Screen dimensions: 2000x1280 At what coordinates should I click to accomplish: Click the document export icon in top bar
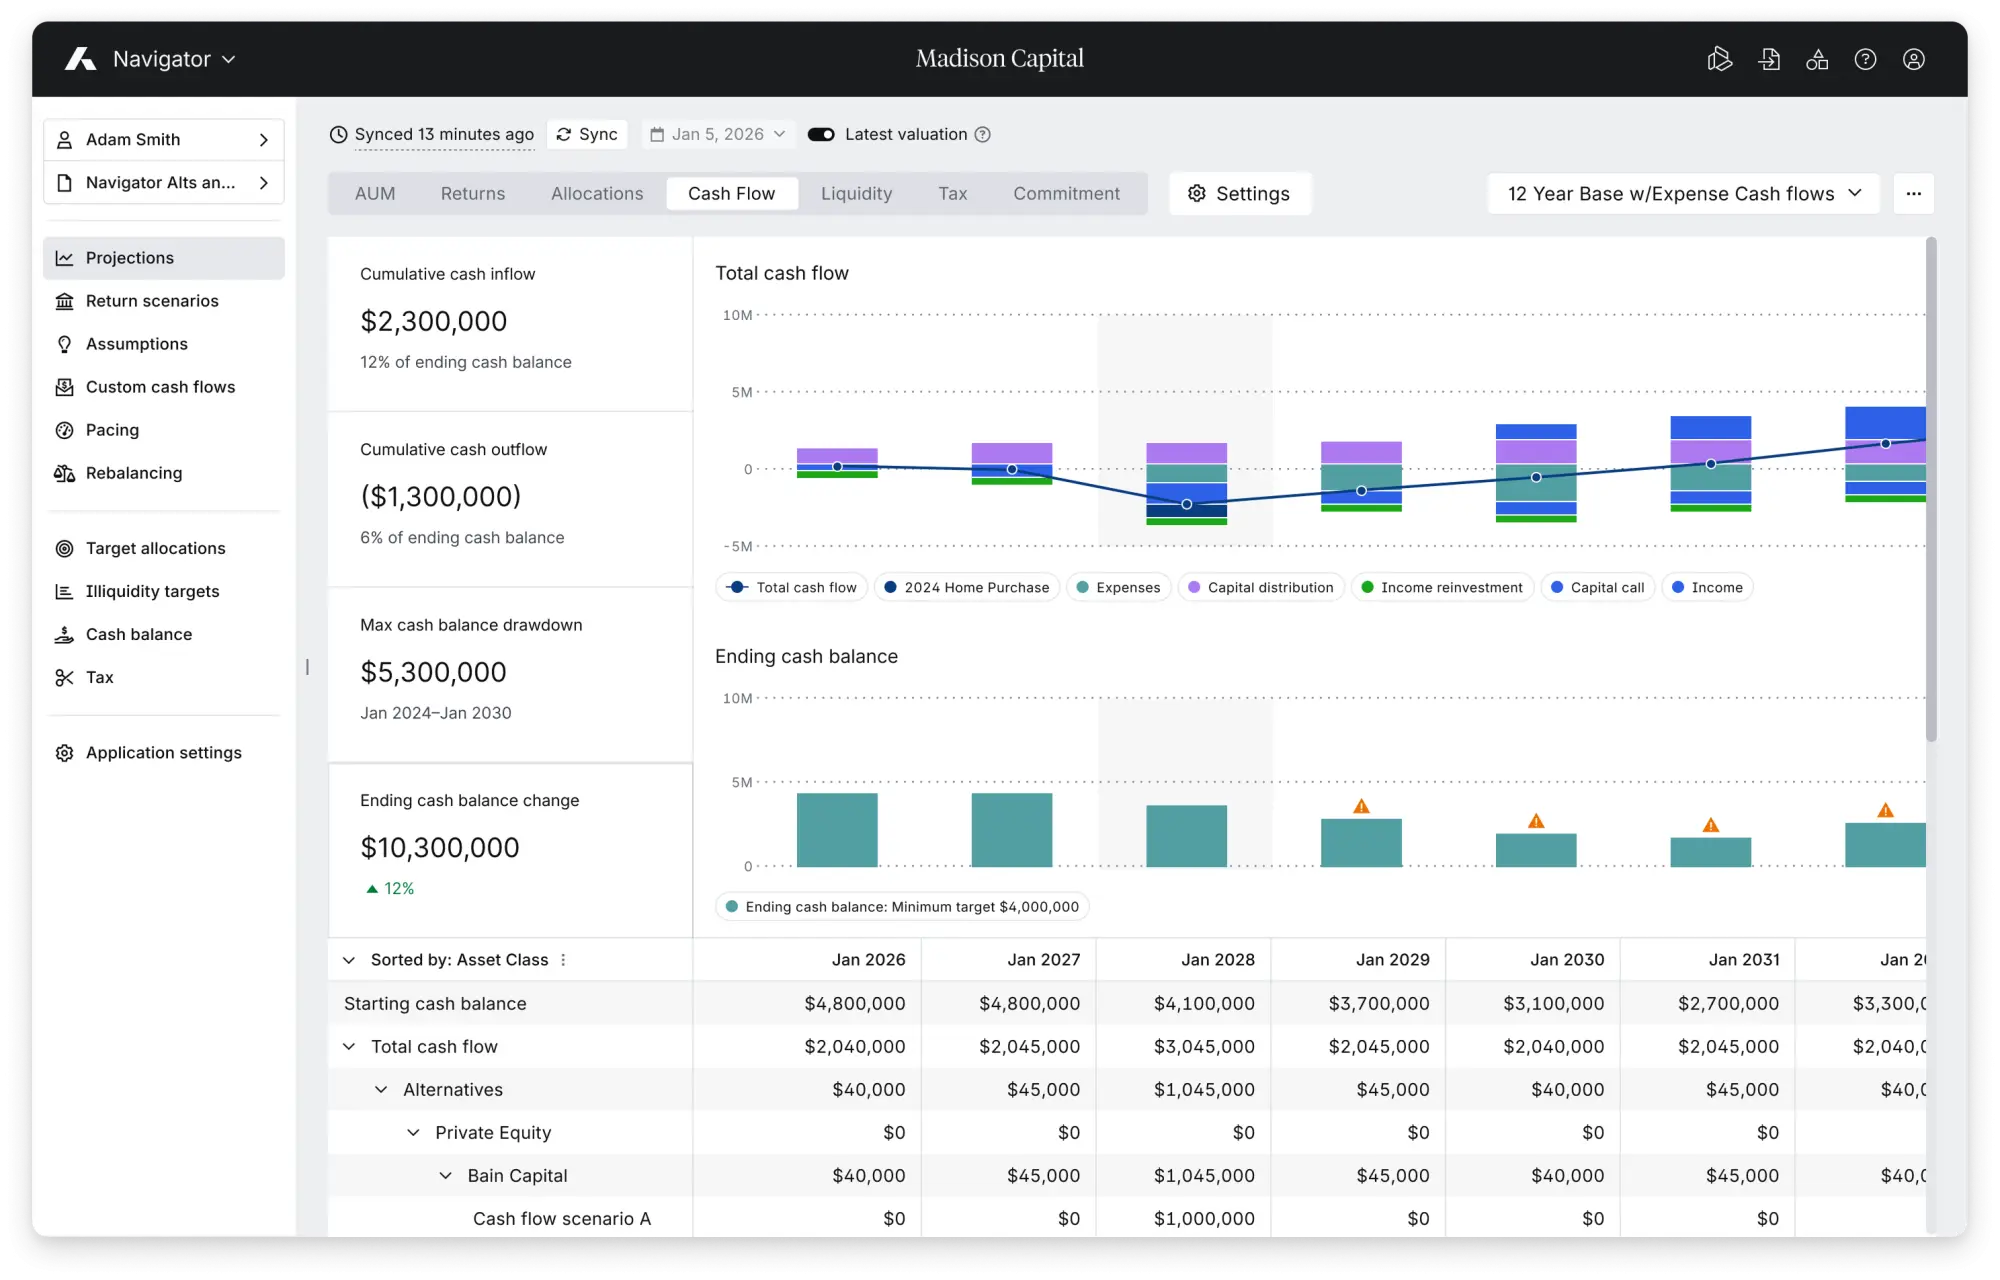(x=1769, y=59)
